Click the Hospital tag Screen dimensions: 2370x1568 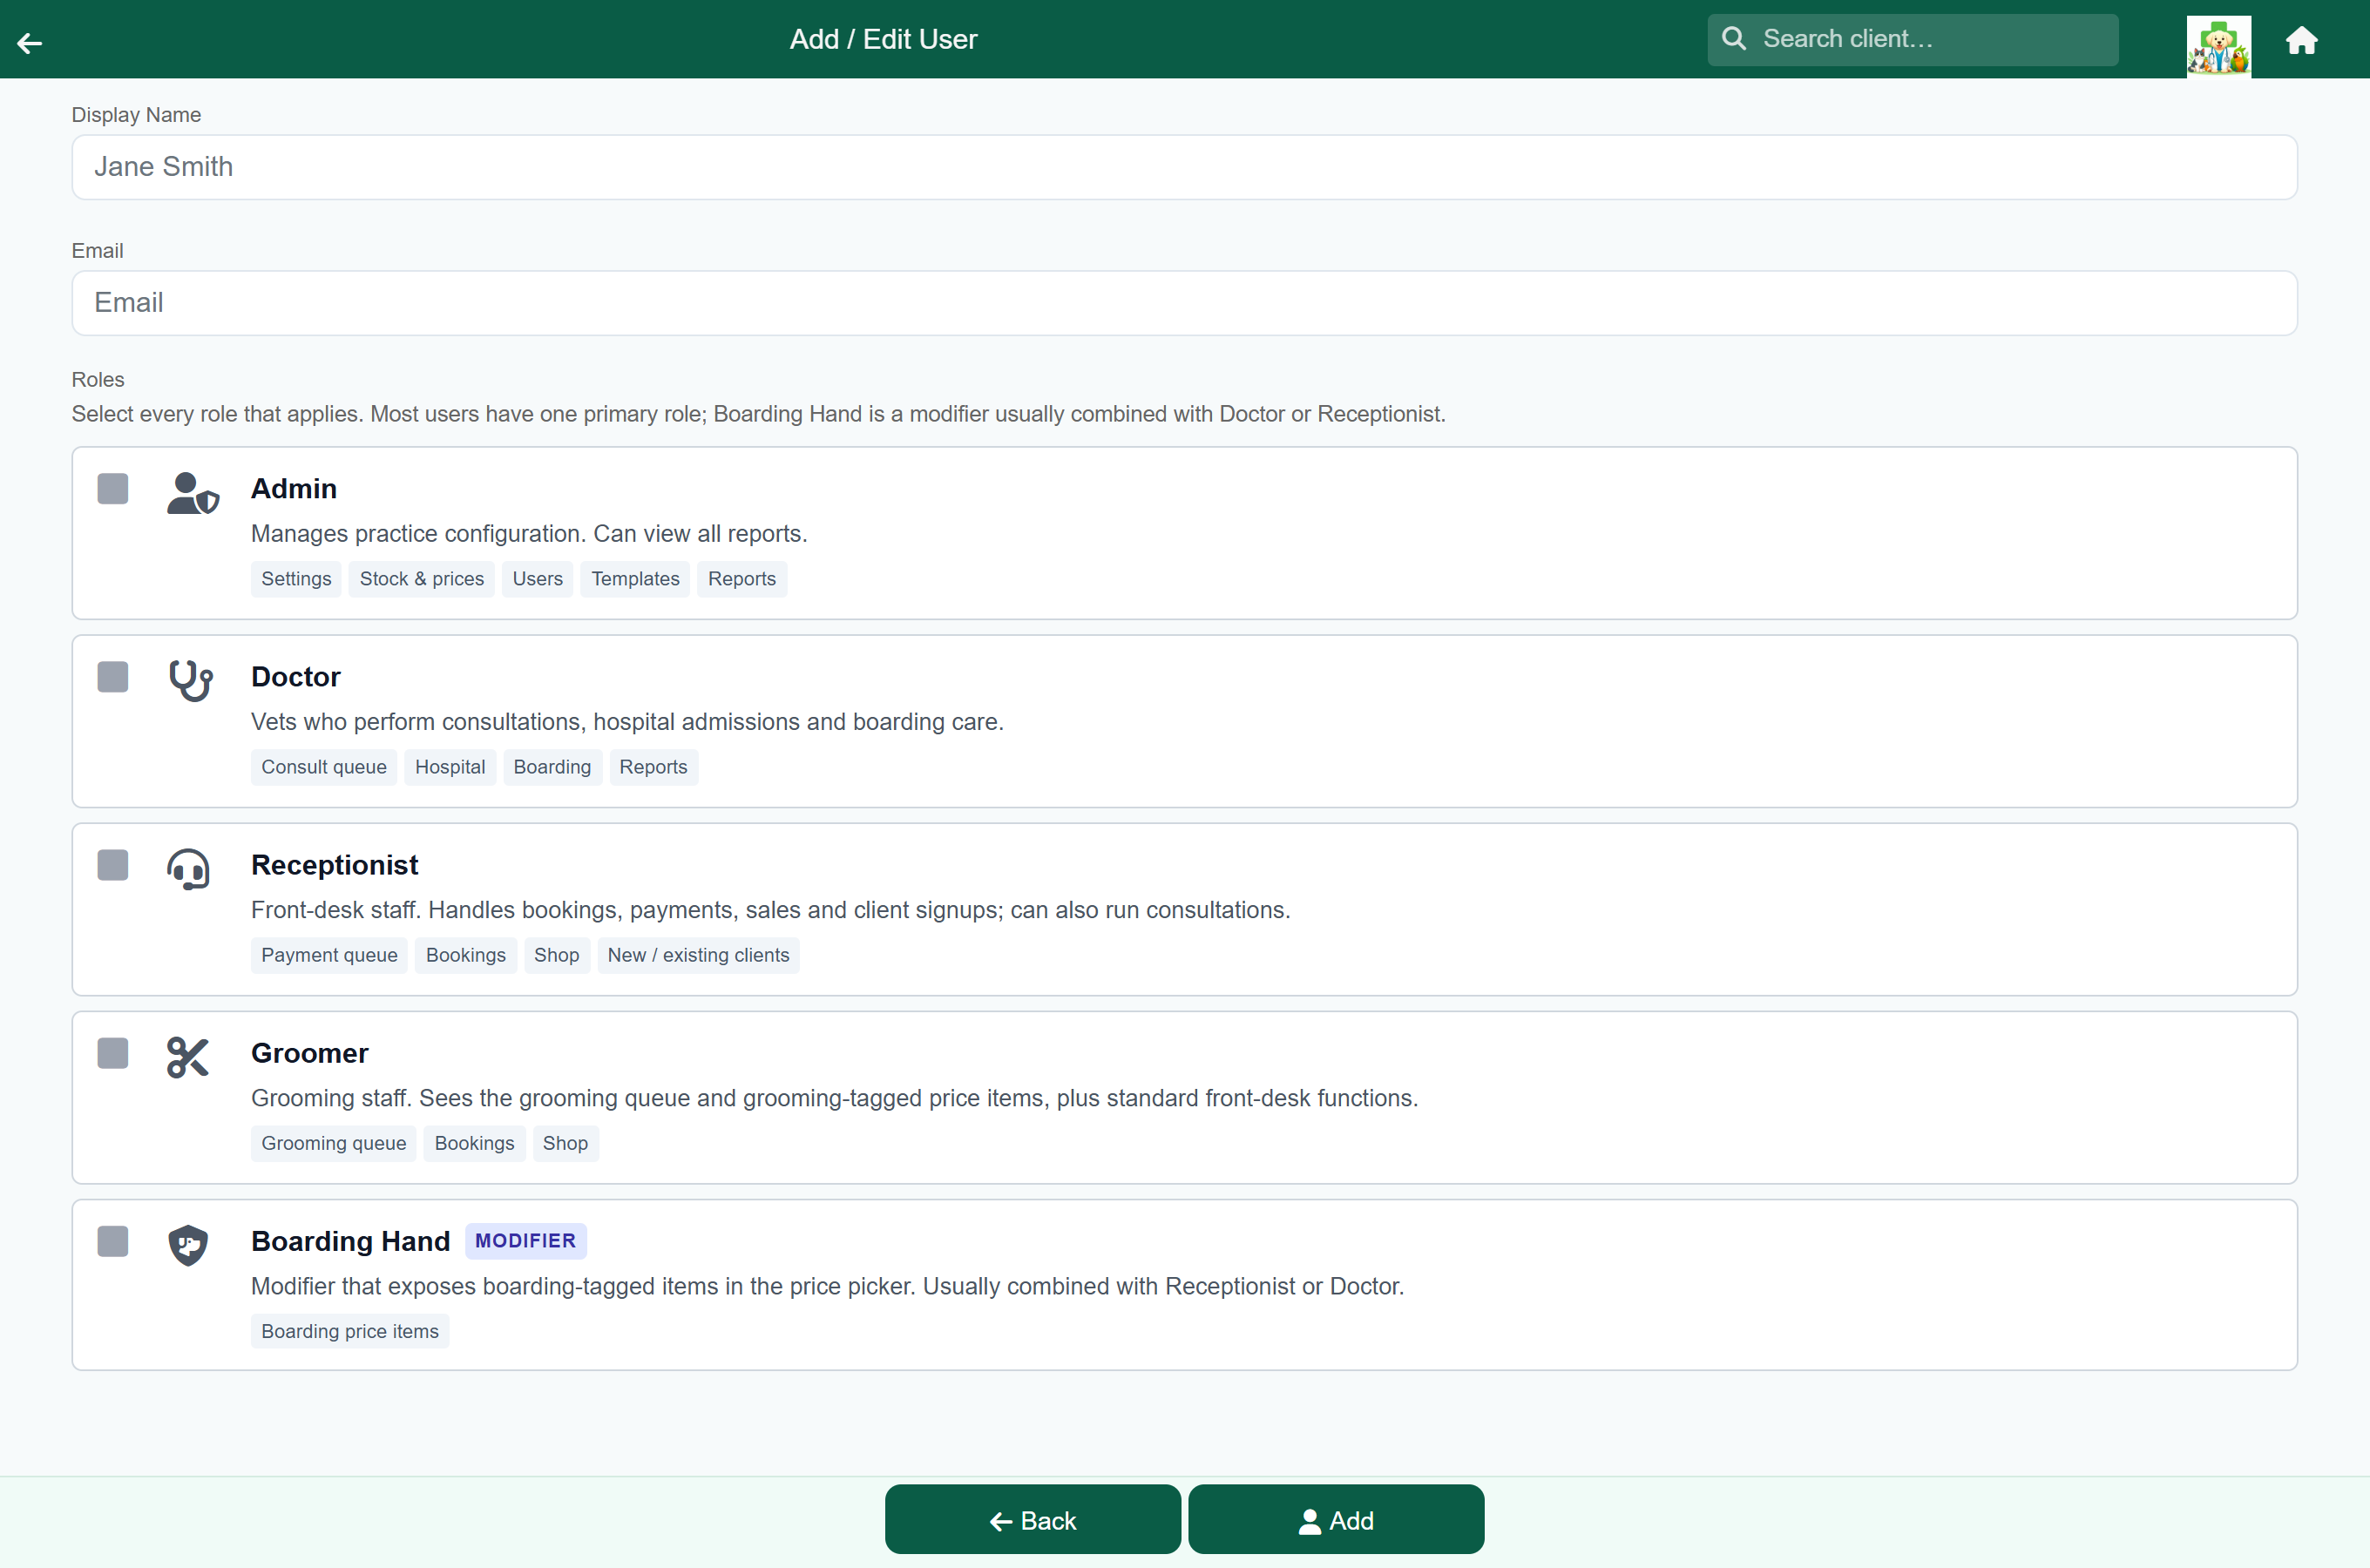click(x=450, y=767)
